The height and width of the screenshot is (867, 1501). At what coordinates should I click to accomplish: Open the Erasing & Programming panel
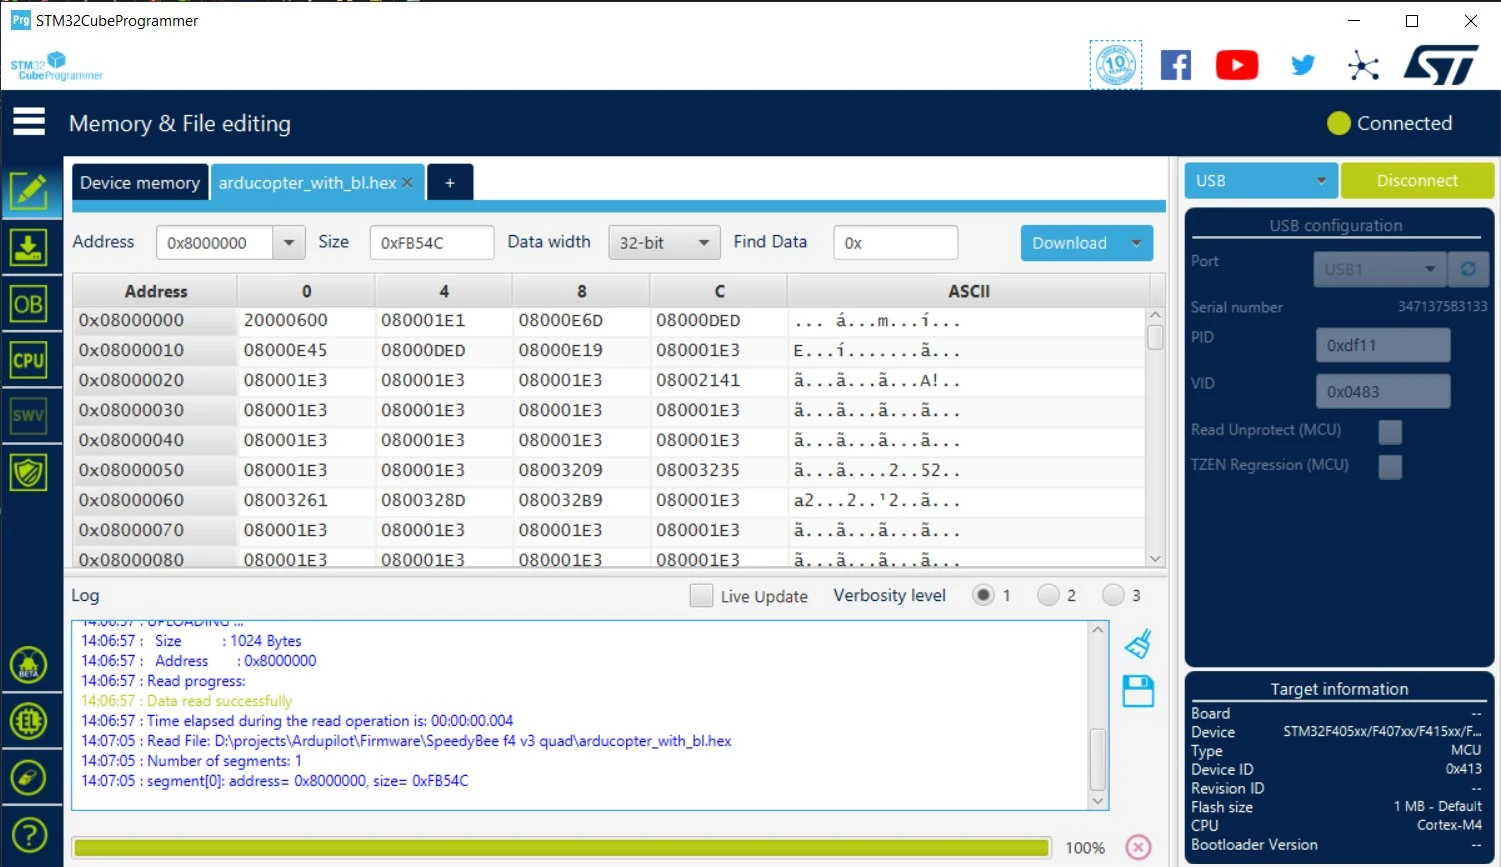(31, 248)
